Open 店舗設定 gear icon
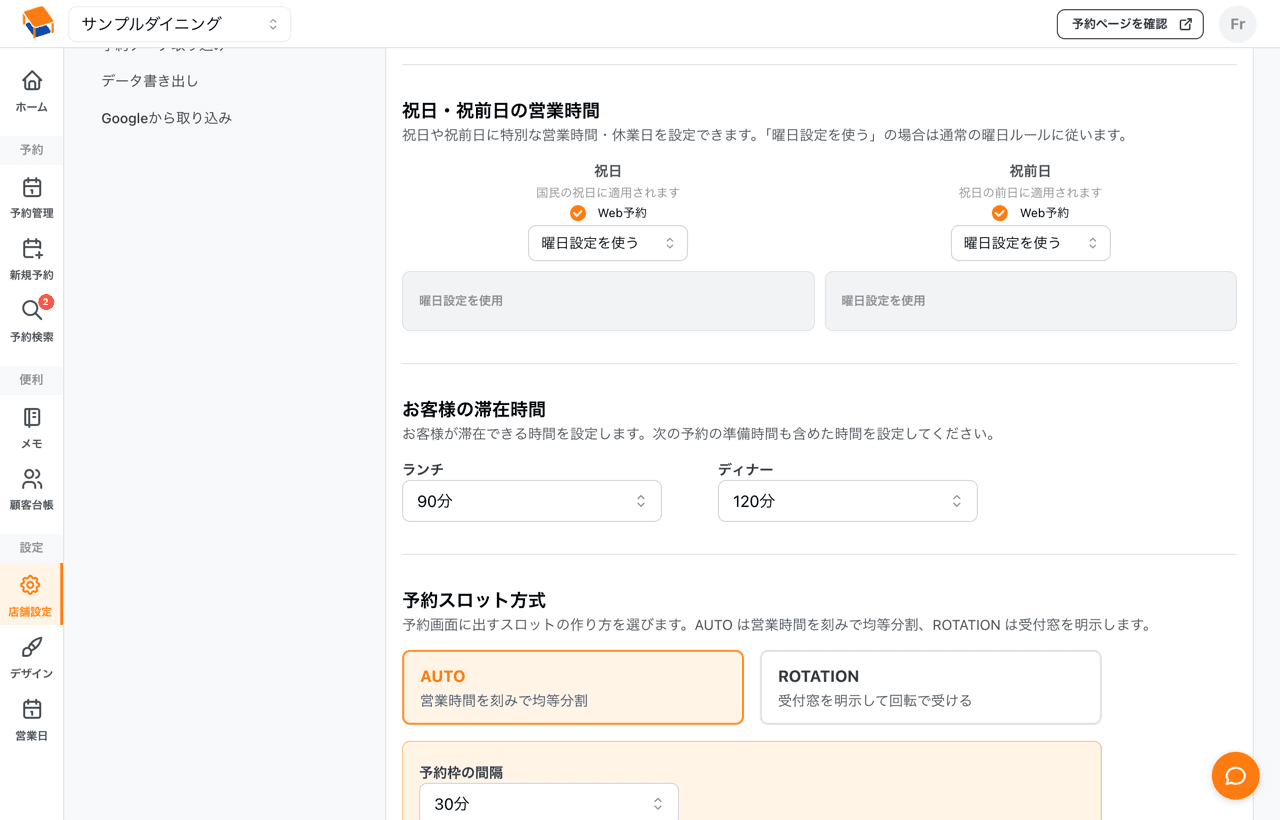The width and height of the screenshot is (1280, 820). coord(30,585)
